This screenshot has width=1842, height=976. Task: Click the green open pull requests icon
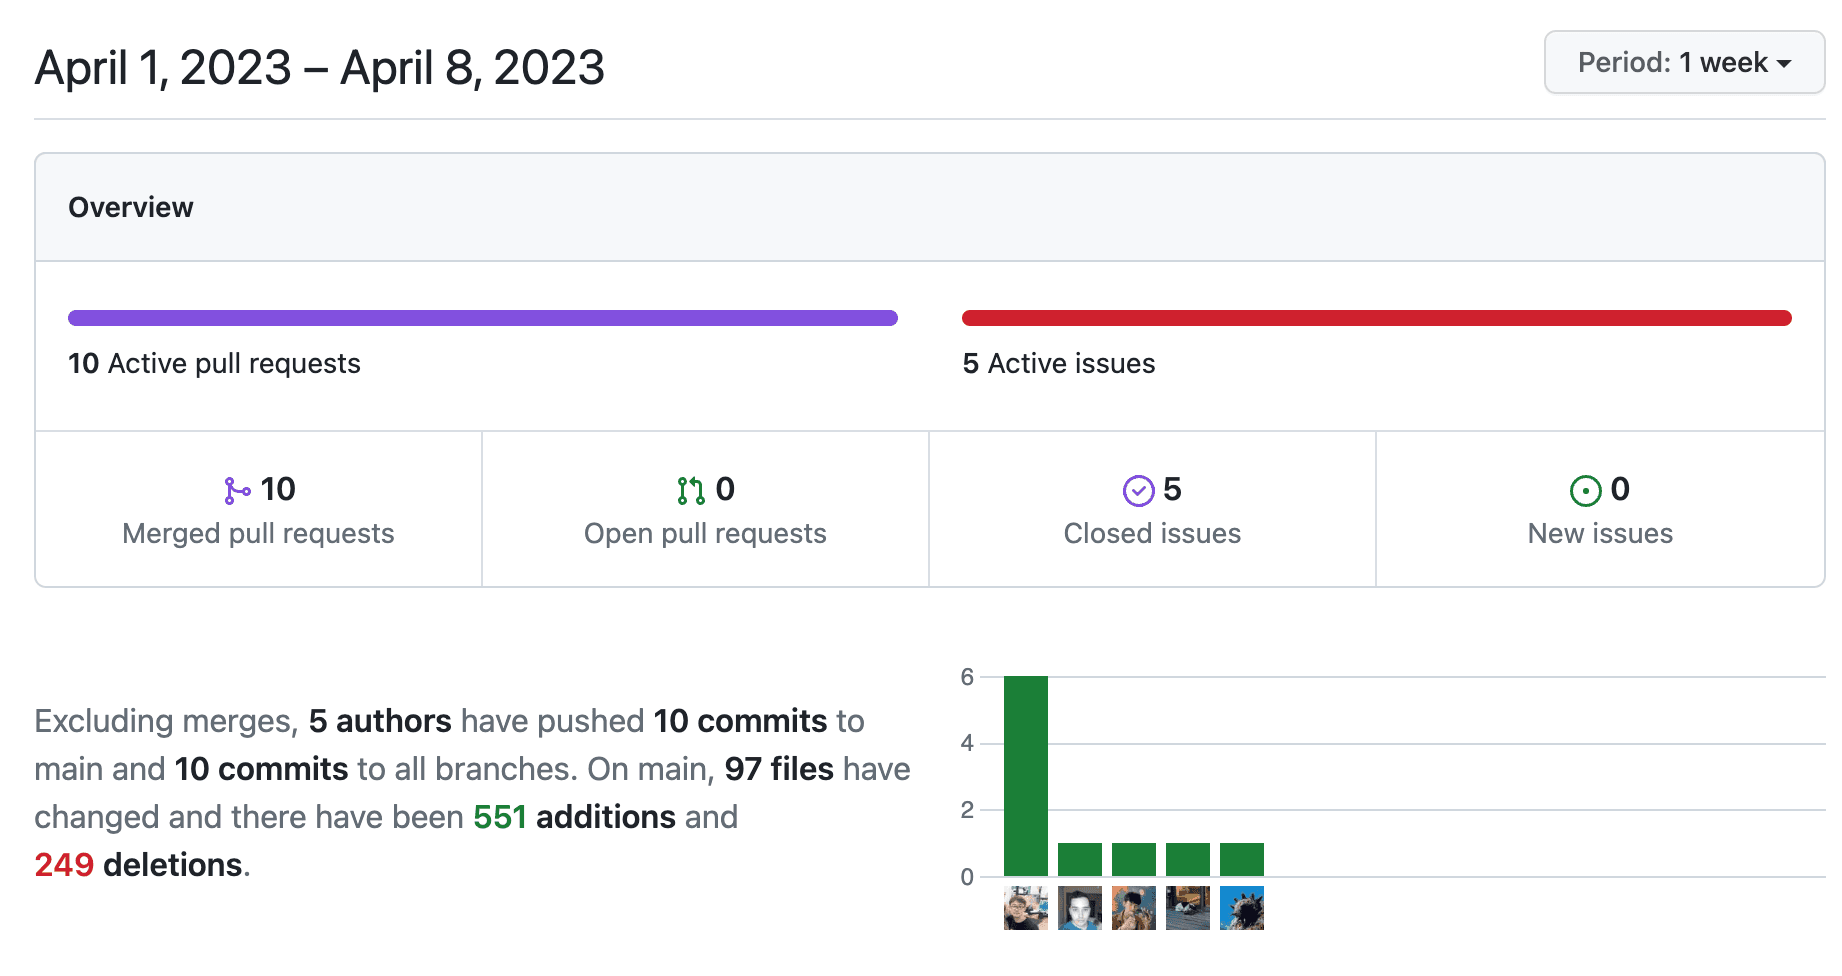click(690, 490)
